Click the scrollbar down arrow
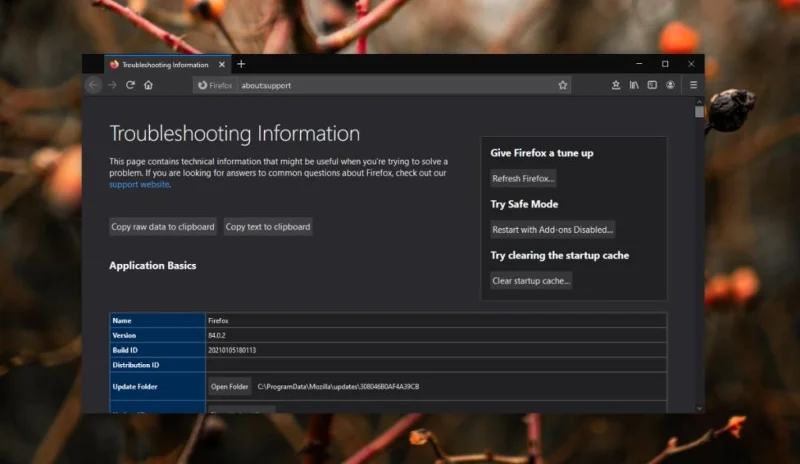800x464 pixels. tap(699, 408)
